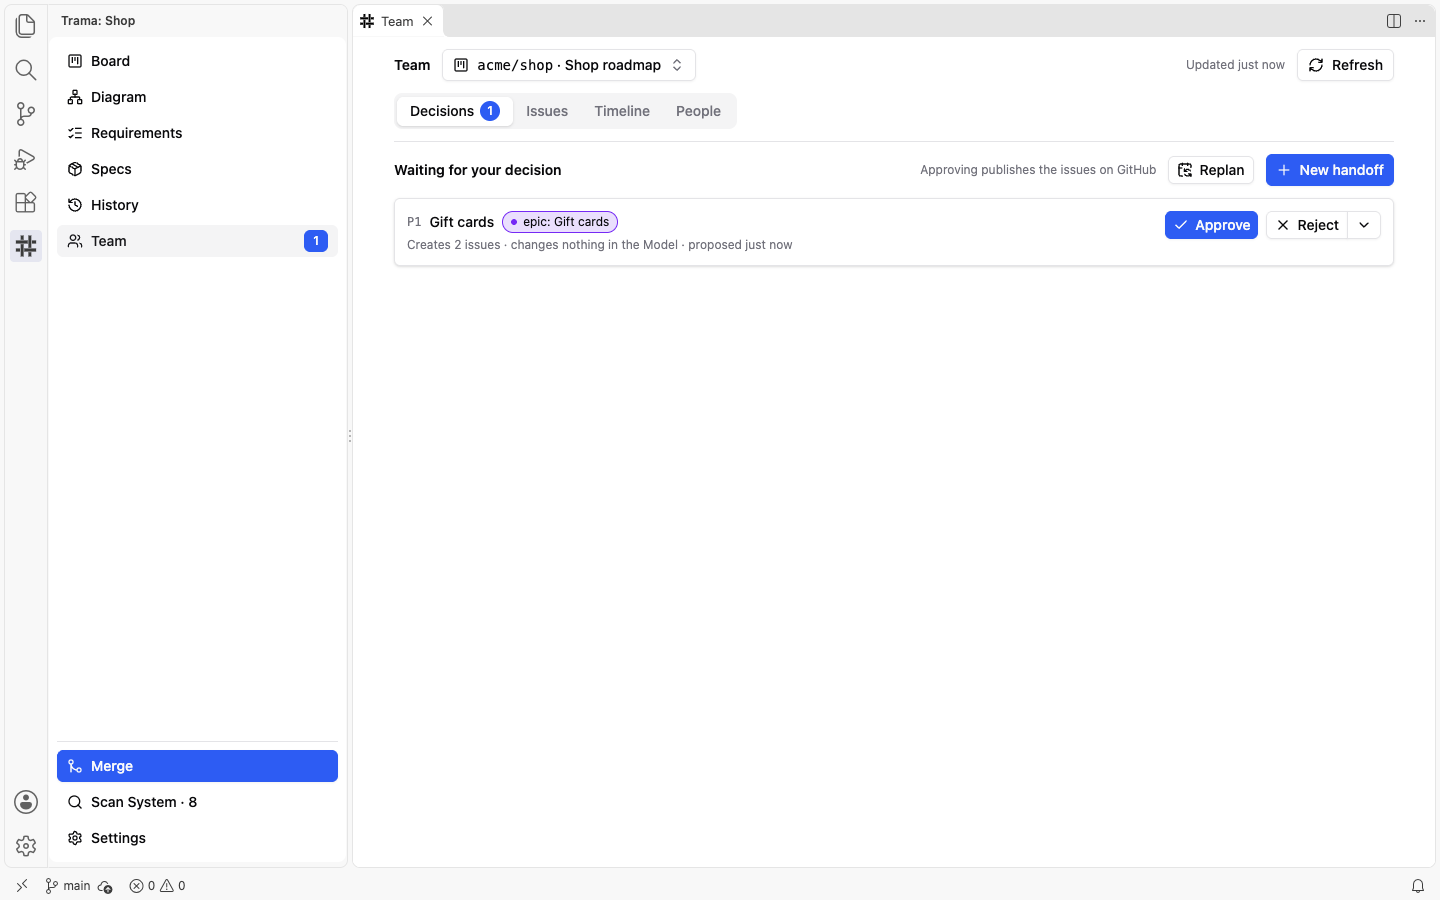Click the "Updated just now" text
Viewport: 1440px width, 900px height.
point(1235,65)
